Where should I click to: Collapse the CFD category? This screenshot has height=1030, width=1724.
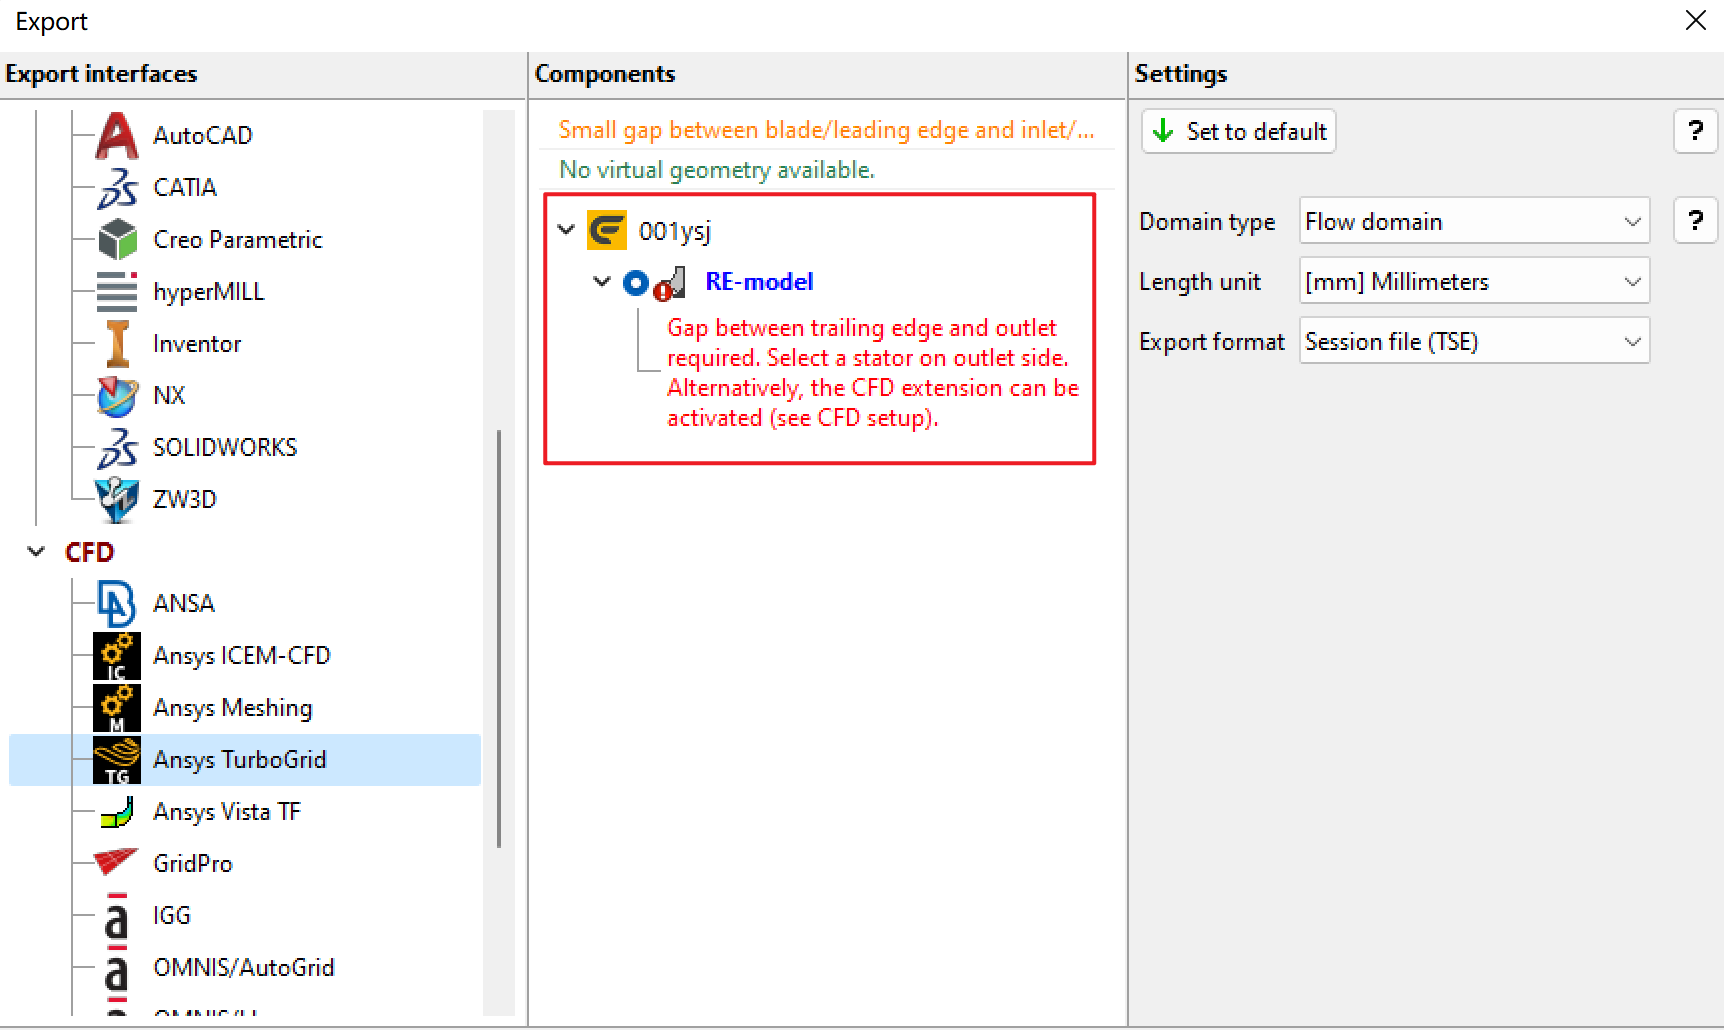37,551
